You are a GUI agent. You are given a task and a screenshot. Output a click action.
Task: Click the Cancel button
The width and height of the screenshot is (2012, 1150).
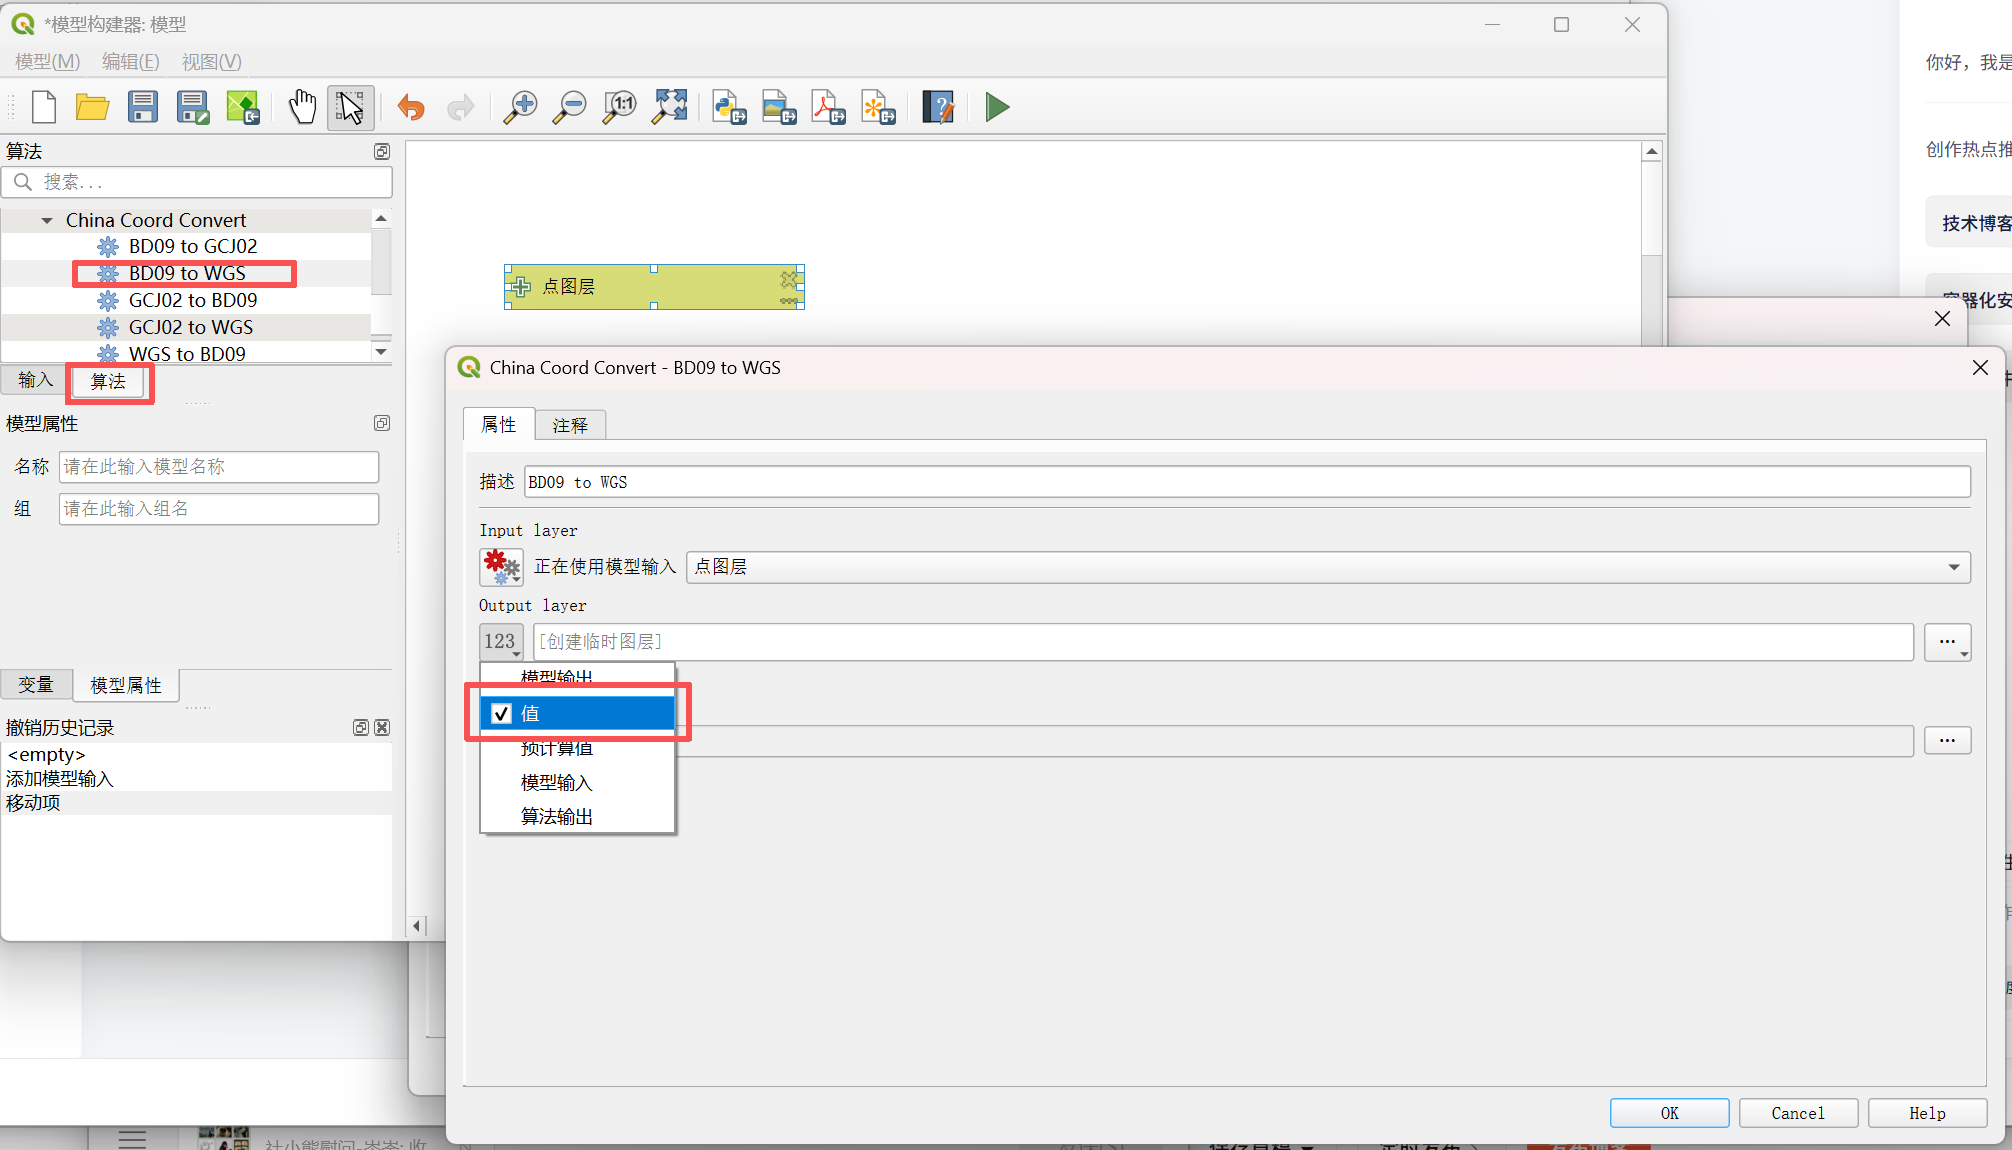pos(1797,1113)
